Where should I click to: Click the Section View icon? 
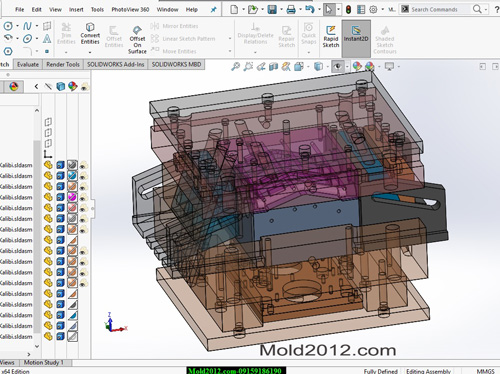tap(273, 67)
